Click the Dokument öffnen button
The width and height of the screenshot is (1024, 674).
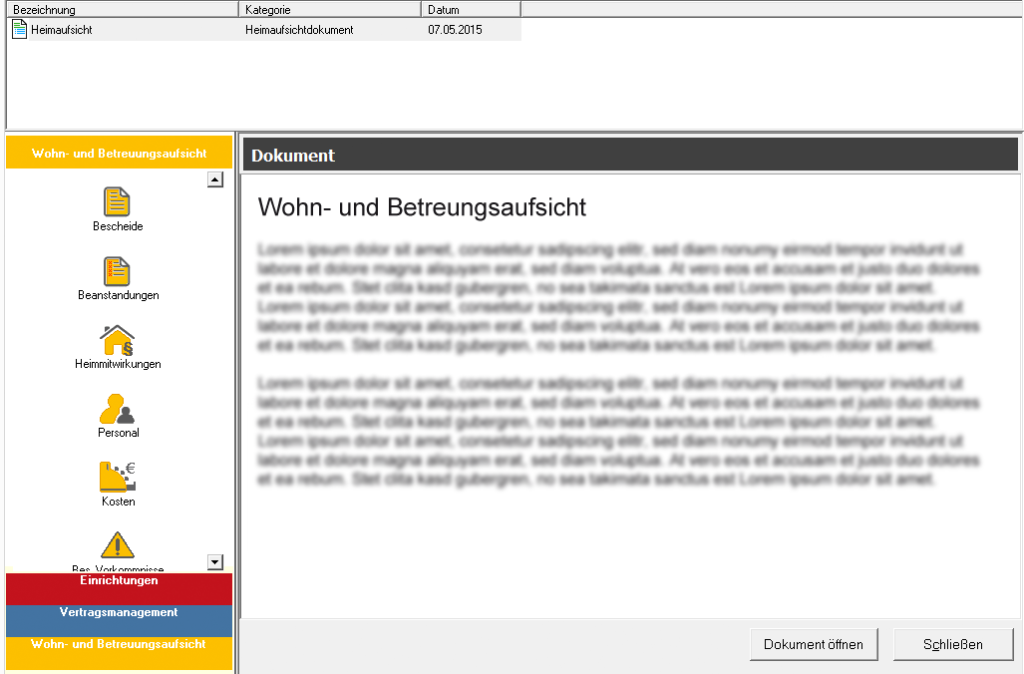tap(813, 644)
